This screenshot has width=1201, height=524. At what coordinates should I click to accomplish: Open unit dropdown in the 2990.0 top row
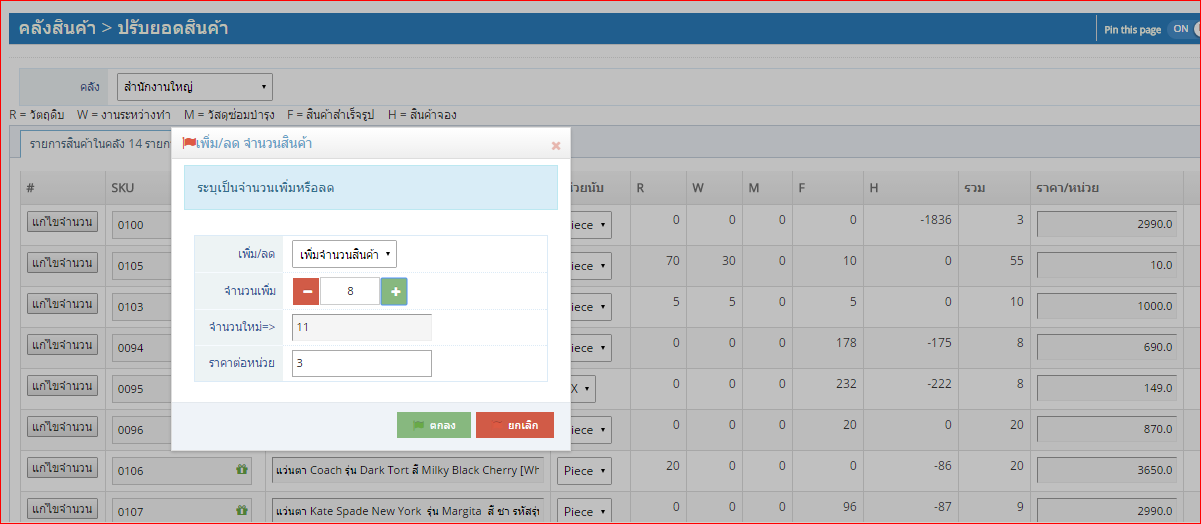[x=591, y=225]
